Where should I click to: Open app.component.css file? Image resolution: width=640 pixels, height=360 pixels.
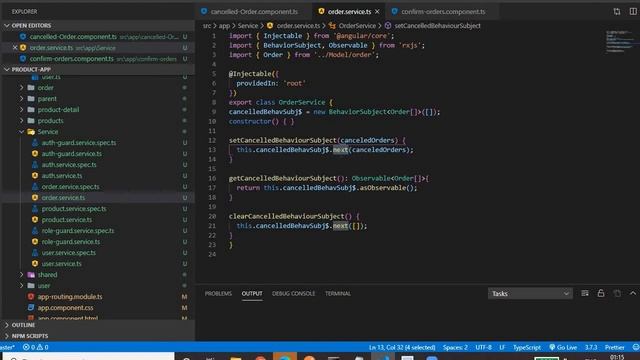65,308
